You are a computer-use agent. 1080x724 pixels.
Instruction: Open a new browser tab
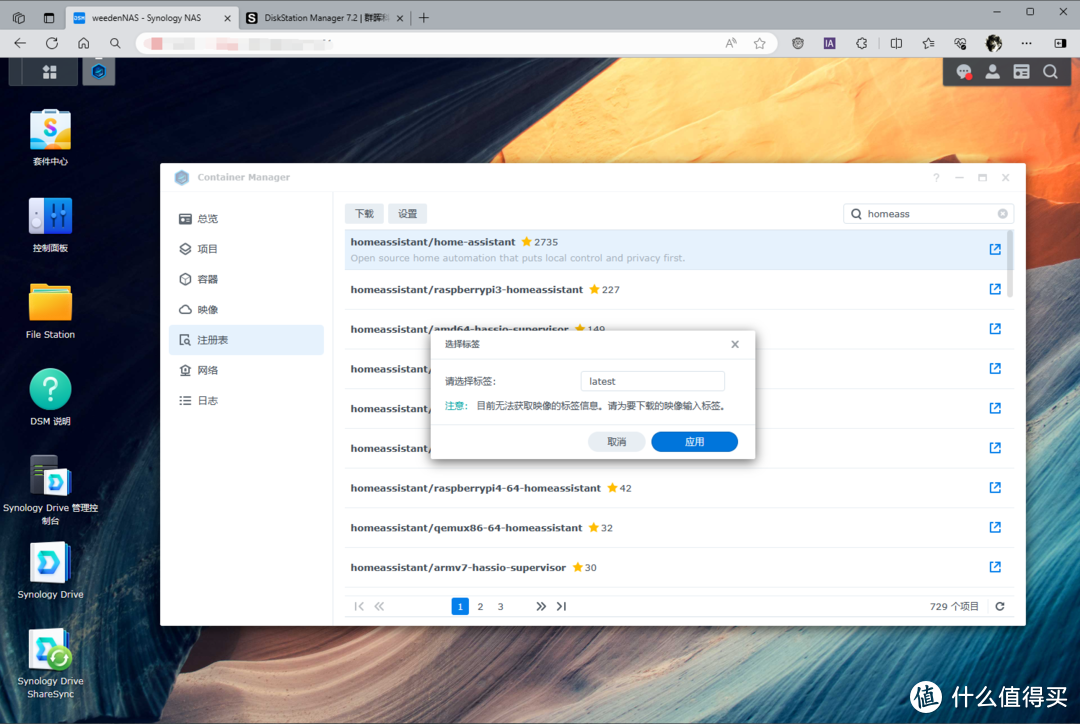coord(424,18)
